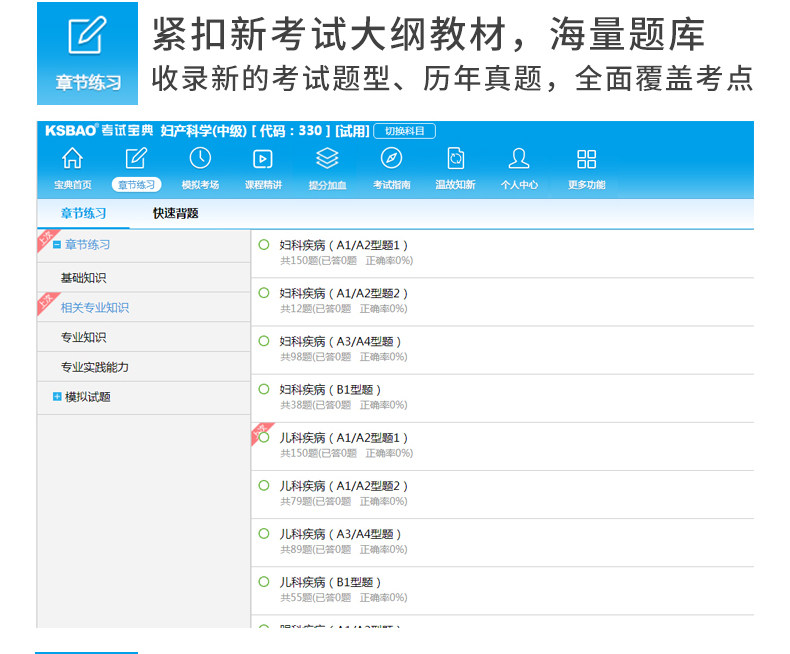Screen dimensions: 790x654
Task: Select radio for 妇科疾病 (A1/A2型题2)
Action: pyautogui.click(x=264, y=293)
